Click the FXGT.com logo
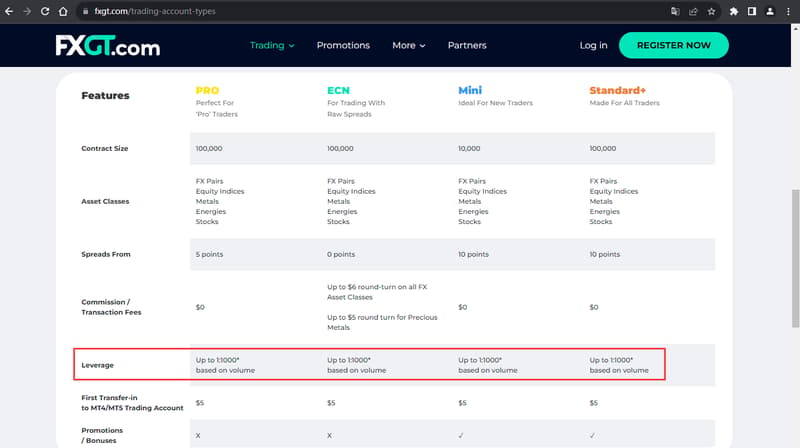 [x=108, y=45]
